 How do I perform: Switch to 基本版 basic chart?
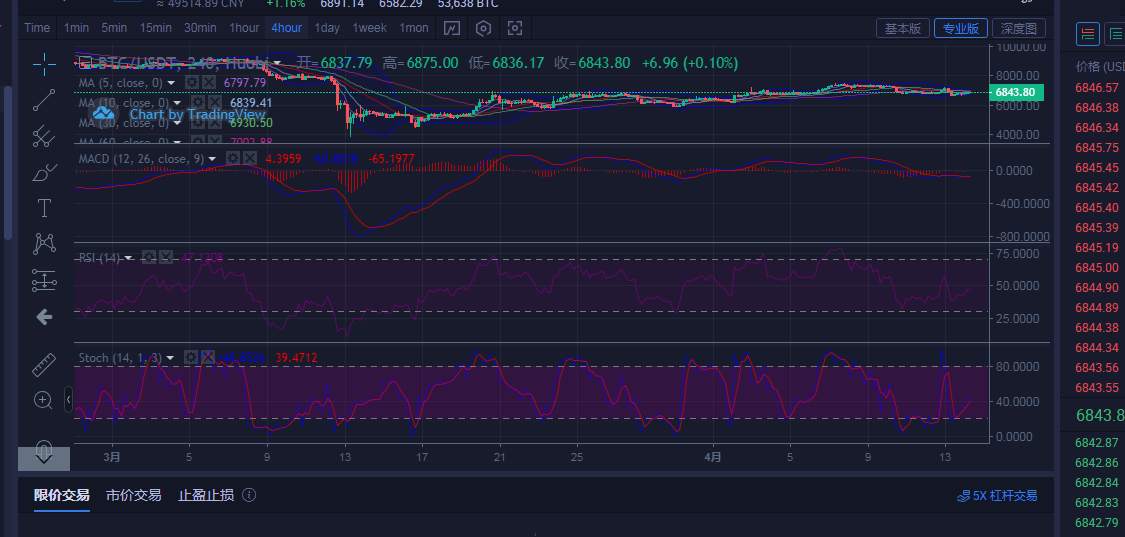click(903, 29)
